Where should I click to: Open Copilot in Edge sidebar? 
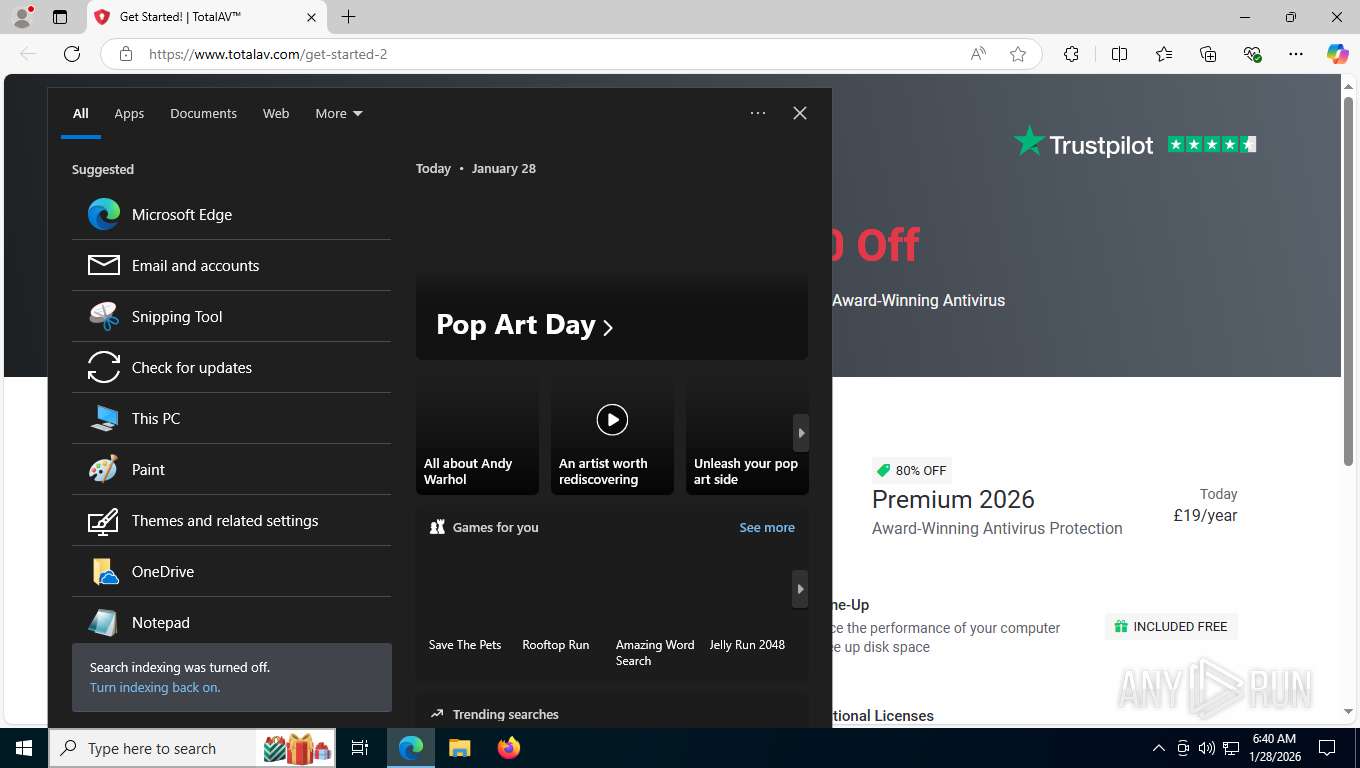click(1338, 54)
